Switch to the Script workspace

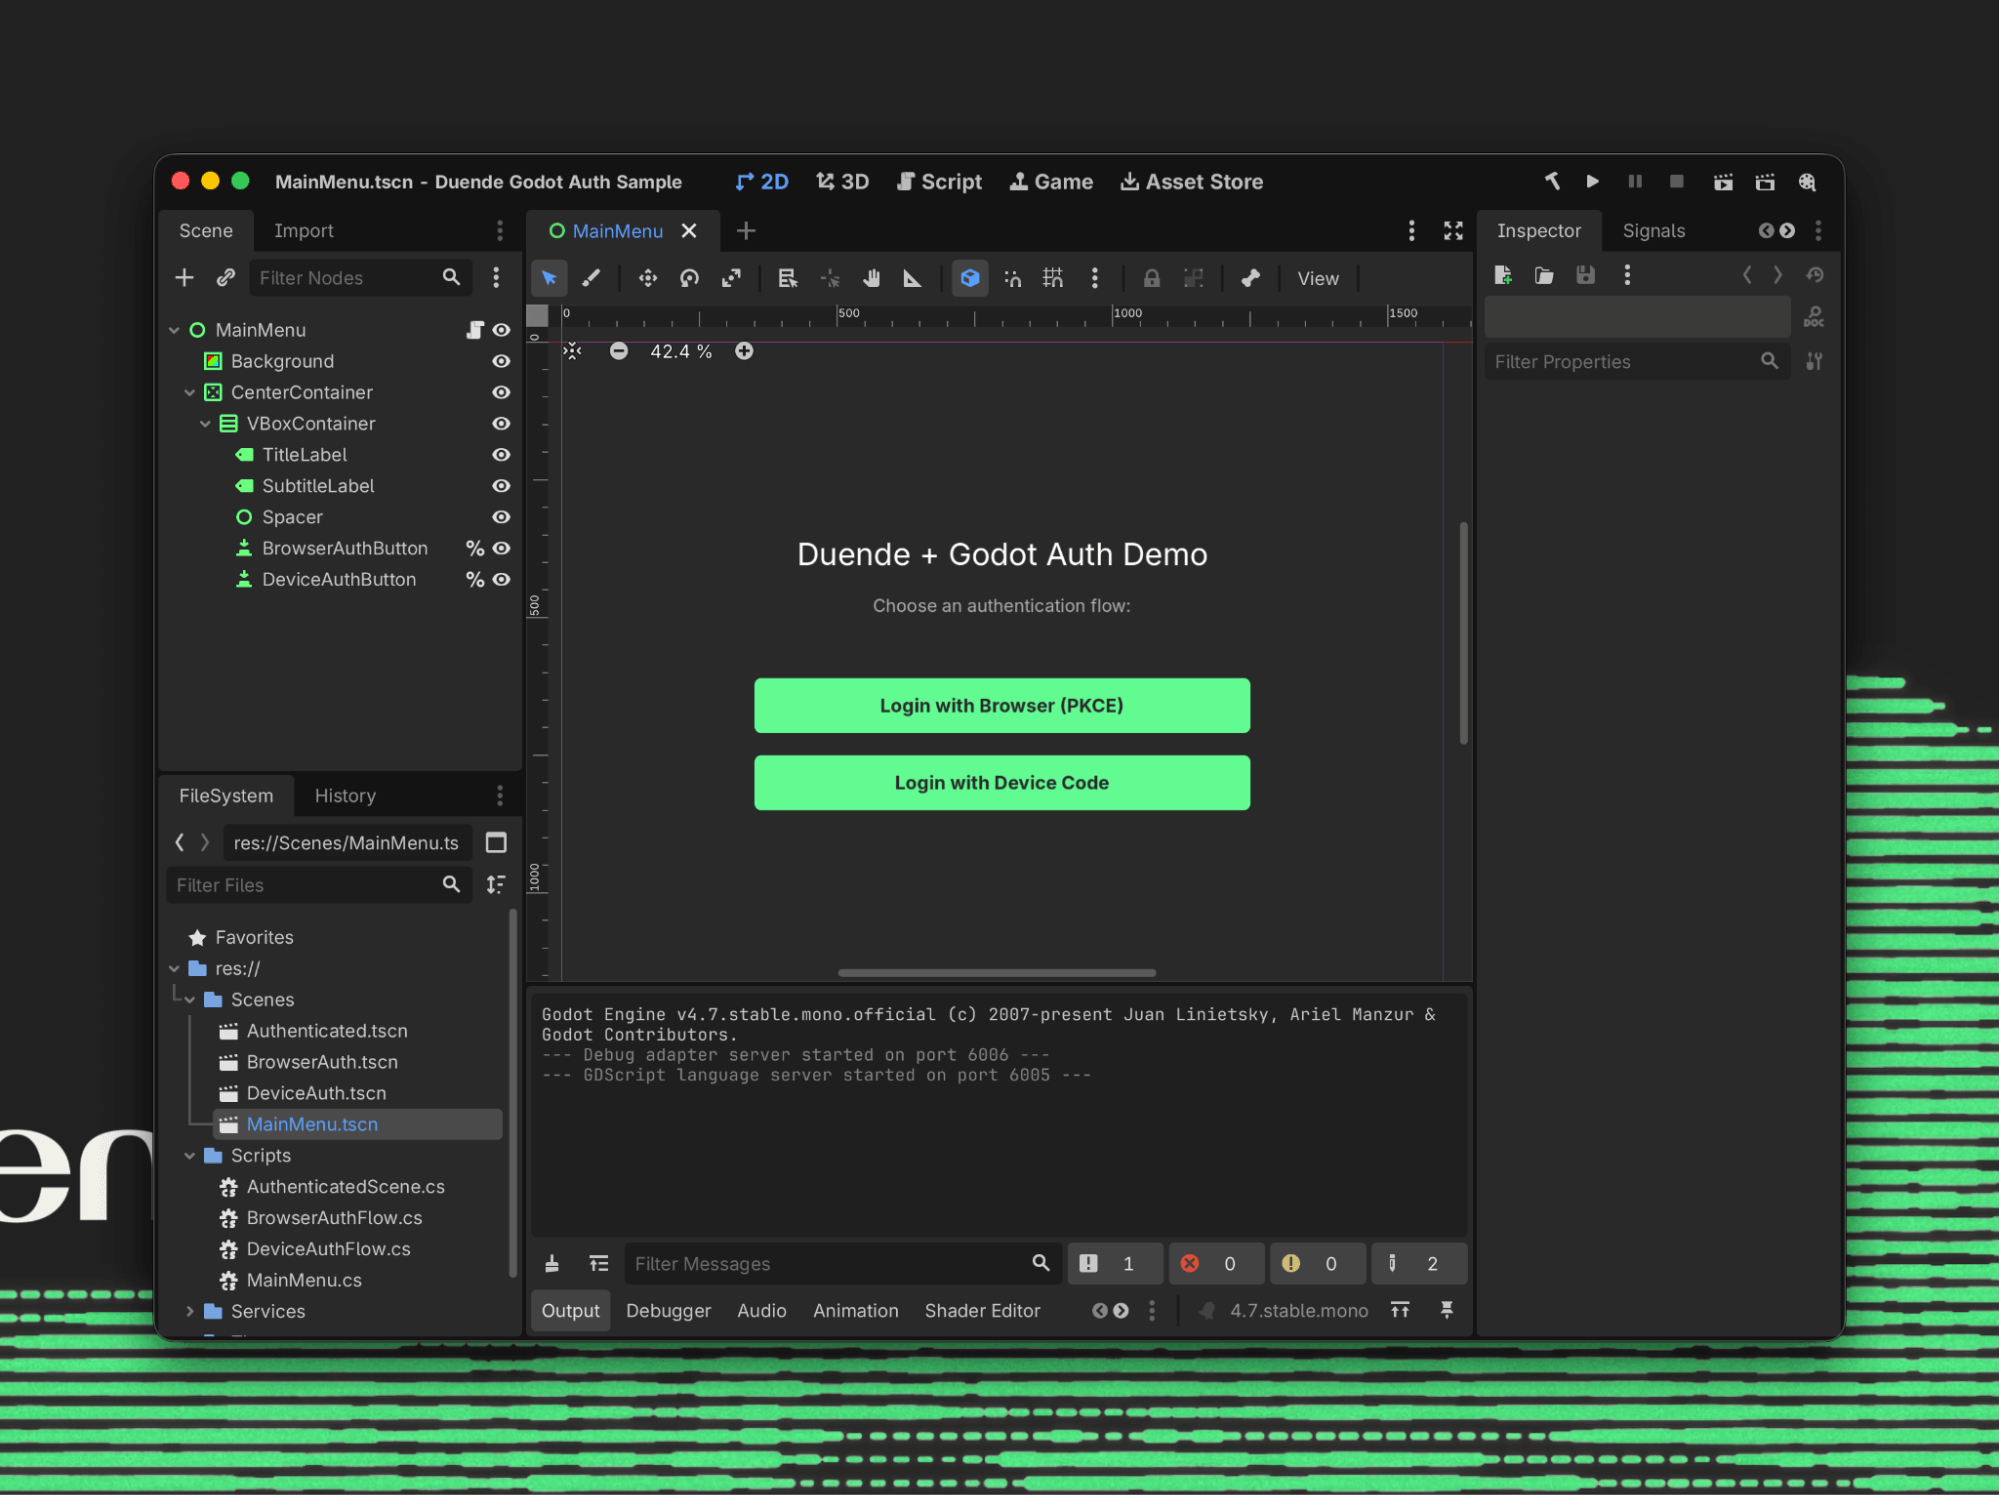tap(939, 182)
